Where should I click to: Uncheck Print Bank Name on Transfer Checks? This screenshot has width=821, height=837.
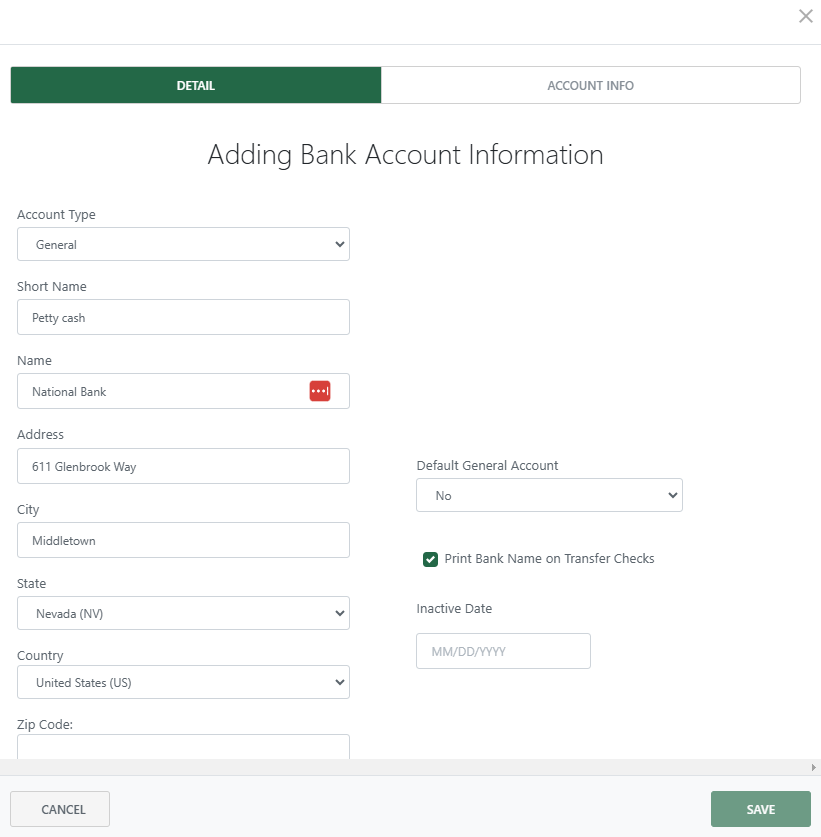[x=430, y=559]
